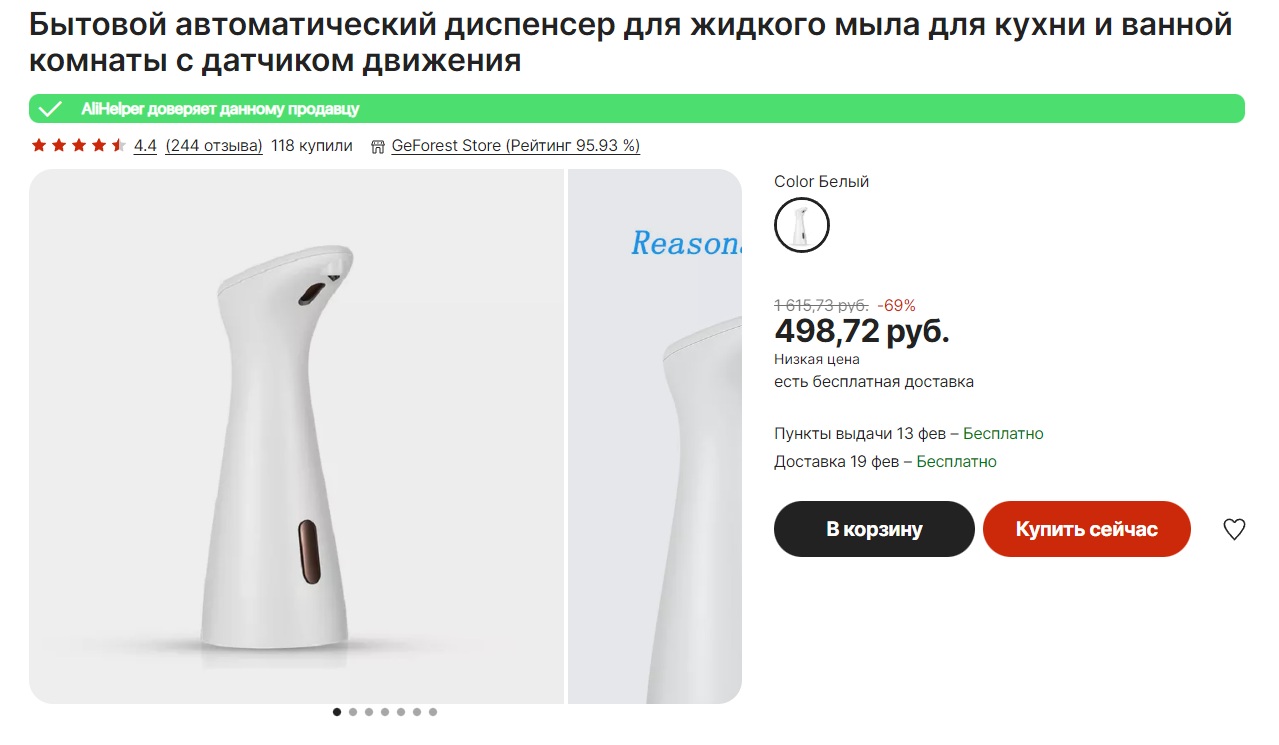Add product to wishlist with heart icon
Image resolution: width=1279 pixels, height=745 pixels.
click(1234, 529)
